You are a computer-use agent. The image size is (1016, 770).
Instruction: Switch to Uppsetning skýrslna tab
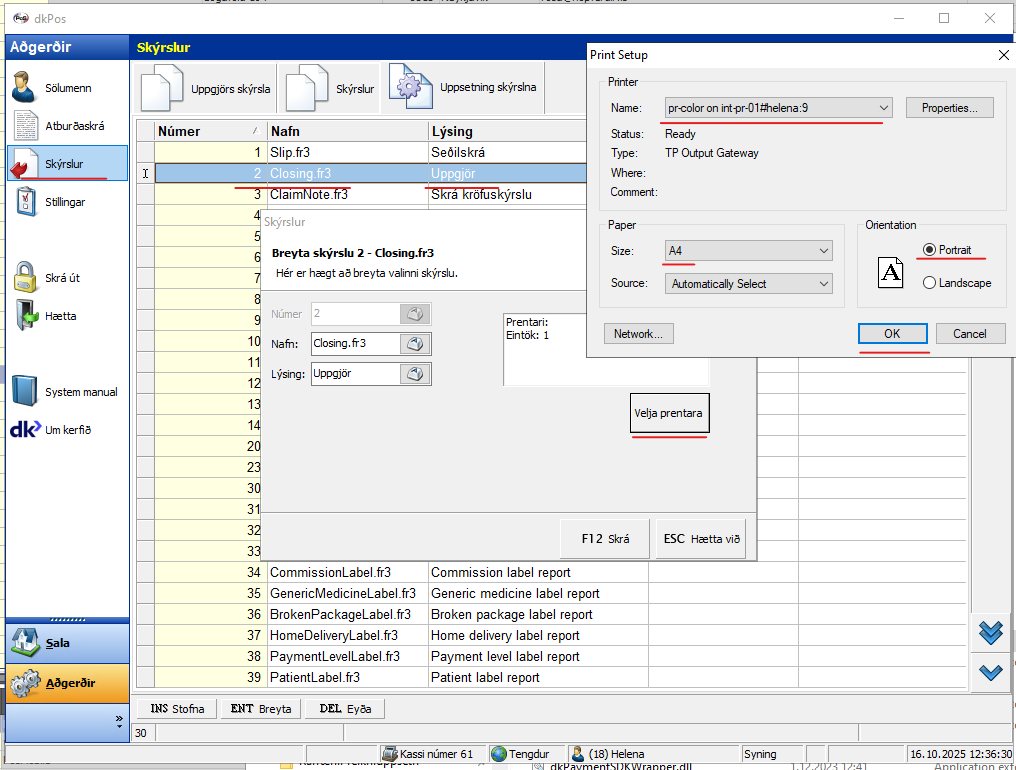(x=466, y=88)
